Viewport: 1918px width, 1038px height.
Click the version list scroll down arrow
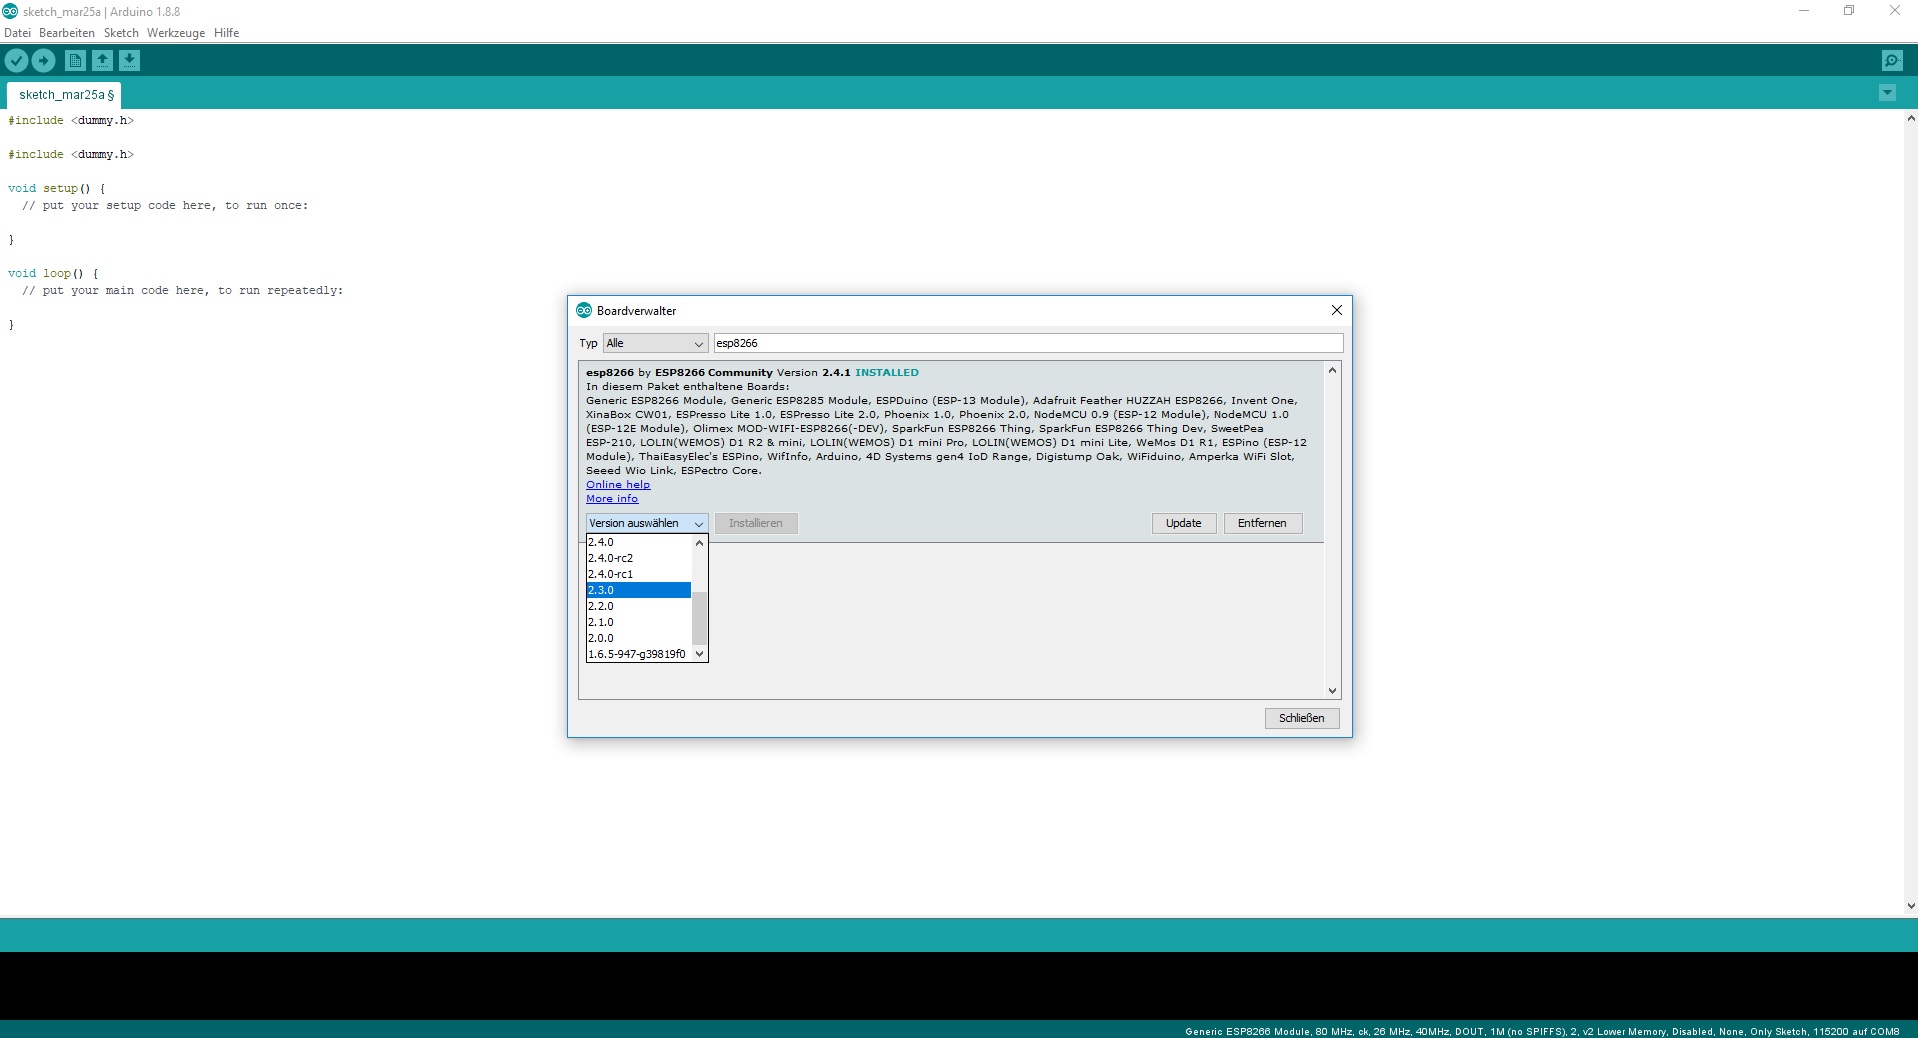(x=699, y=654)
